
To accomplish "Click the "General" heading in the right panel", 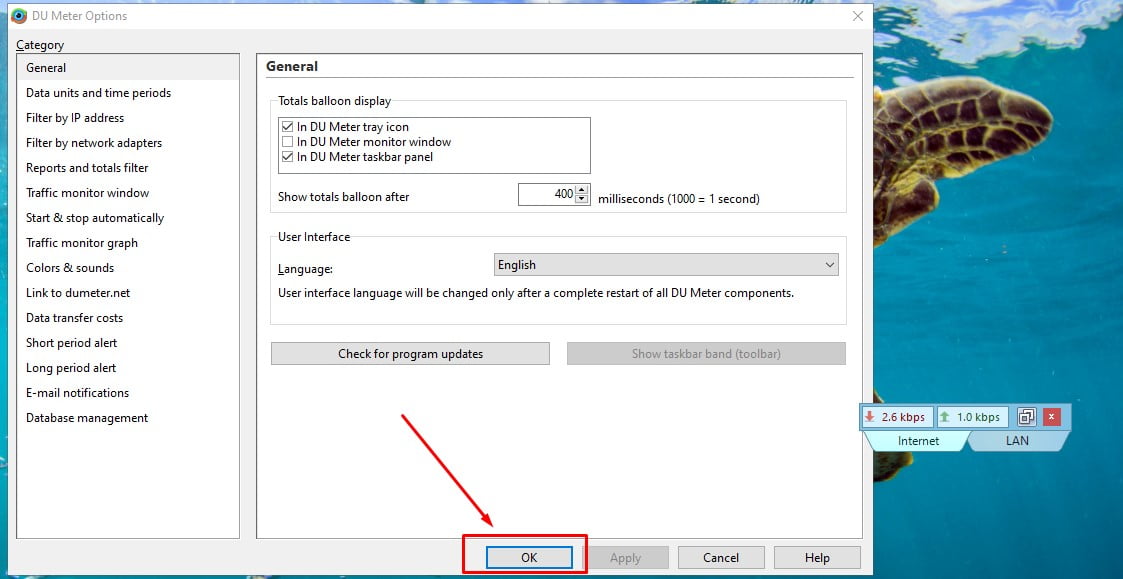I will pos(292,67).
